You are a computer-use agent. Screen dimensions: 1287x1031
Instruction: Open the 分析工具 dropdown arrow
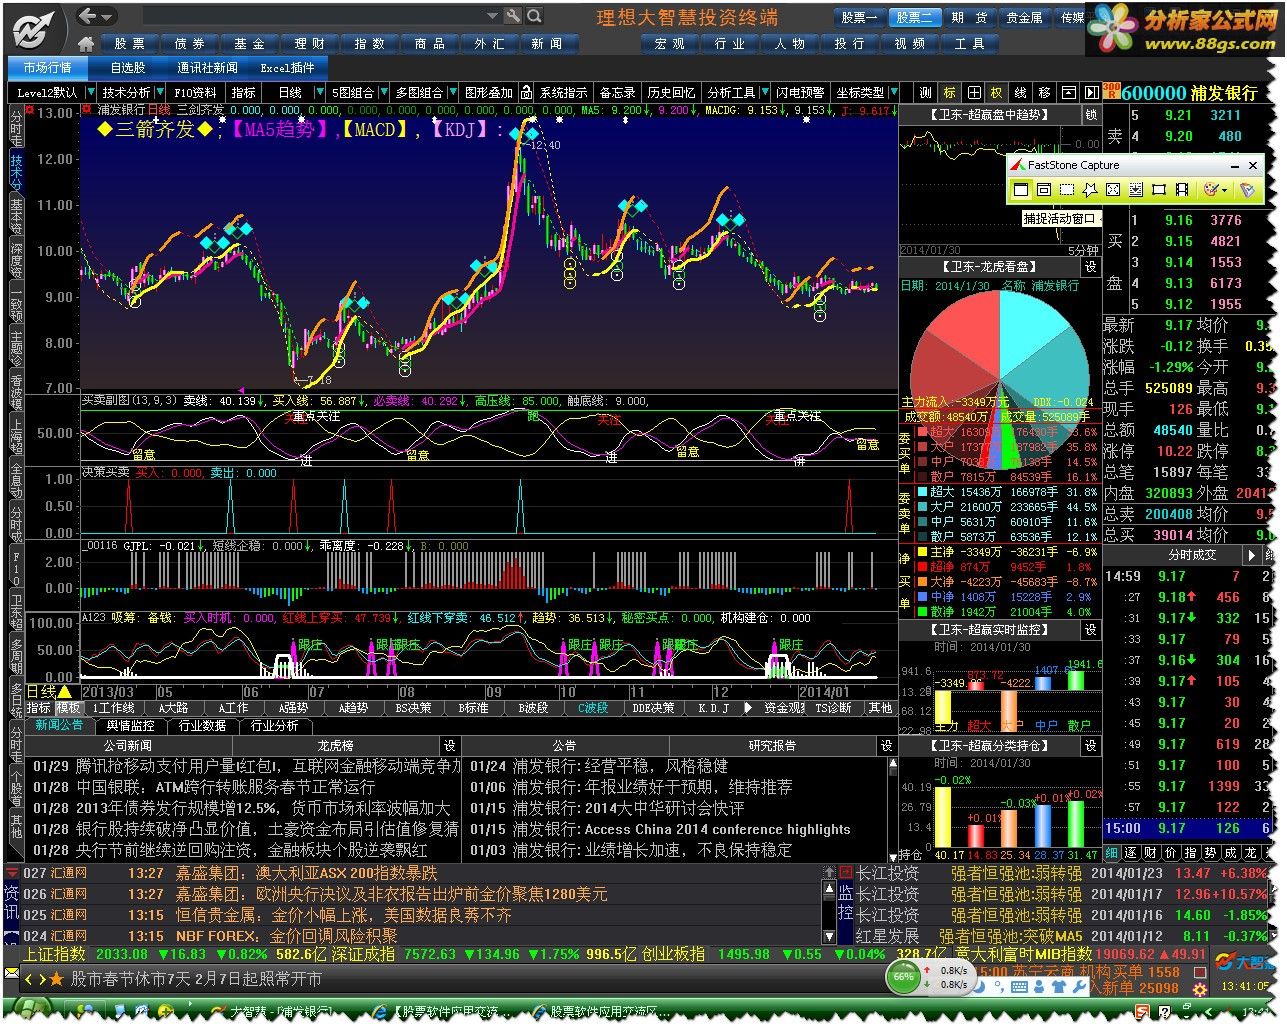763,92
